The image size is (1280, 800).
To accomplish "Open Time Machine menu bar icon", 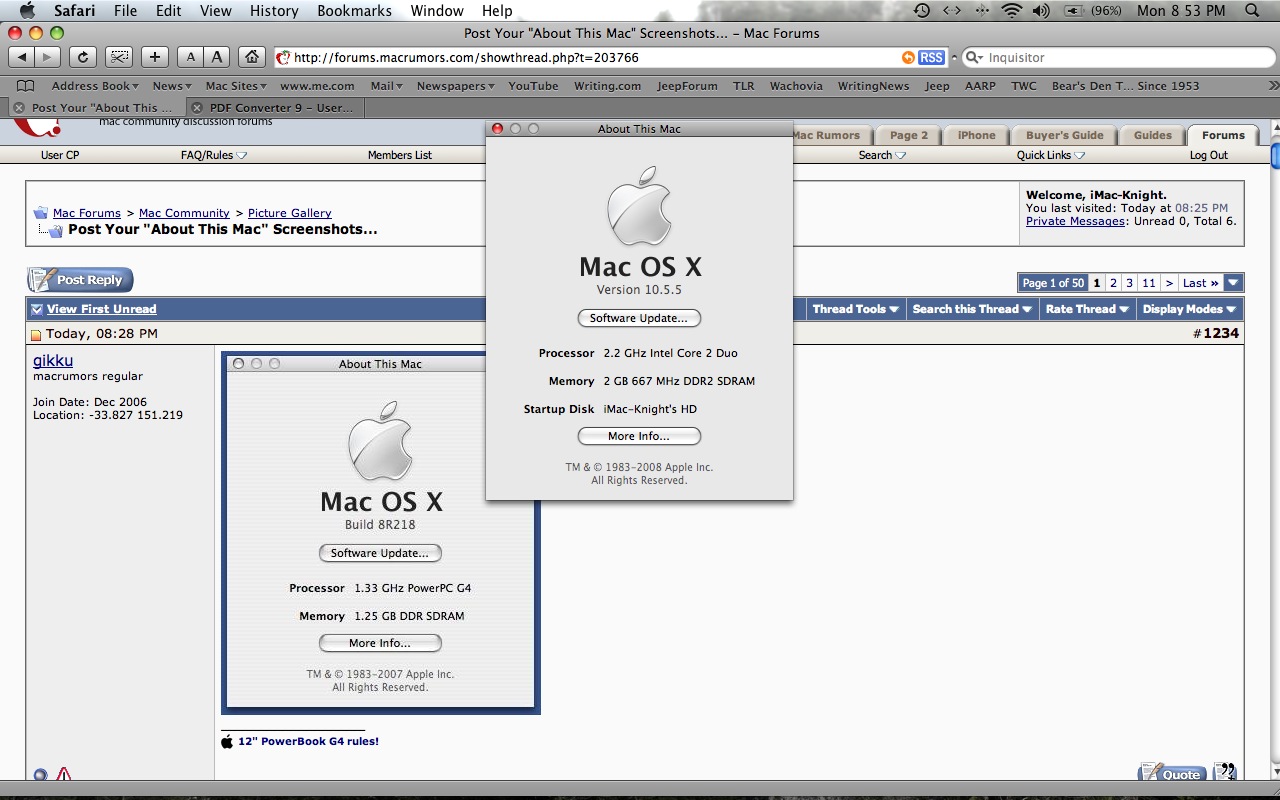I will [921, 11].
